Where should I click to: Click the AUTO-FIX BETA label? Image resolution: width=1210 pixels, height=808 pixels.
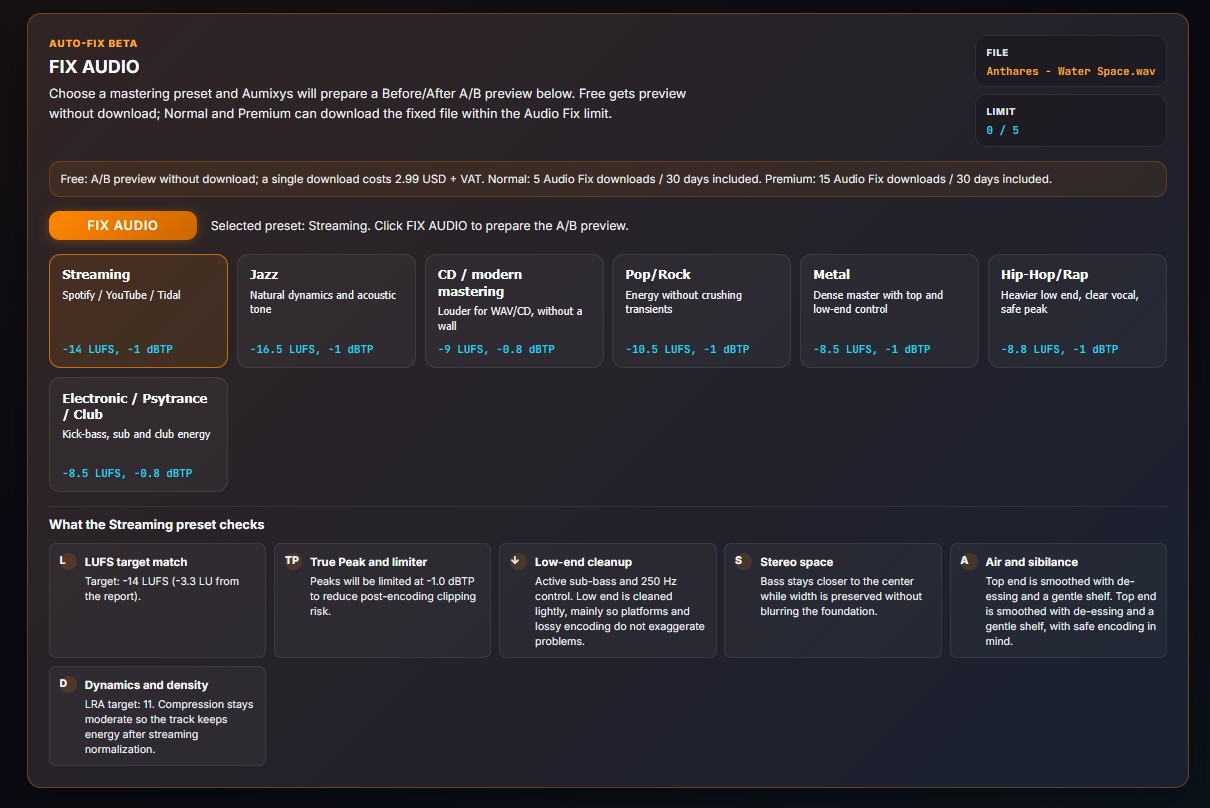(x=93, y=44)
